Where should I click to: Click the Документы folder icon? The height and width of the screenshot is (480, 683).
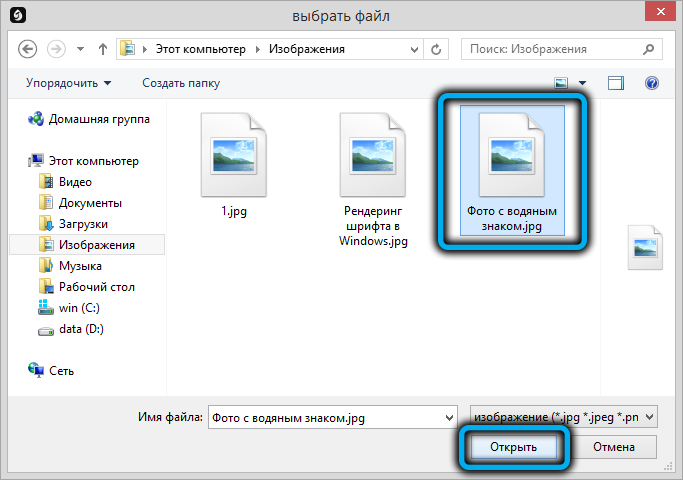coord(46,203)
